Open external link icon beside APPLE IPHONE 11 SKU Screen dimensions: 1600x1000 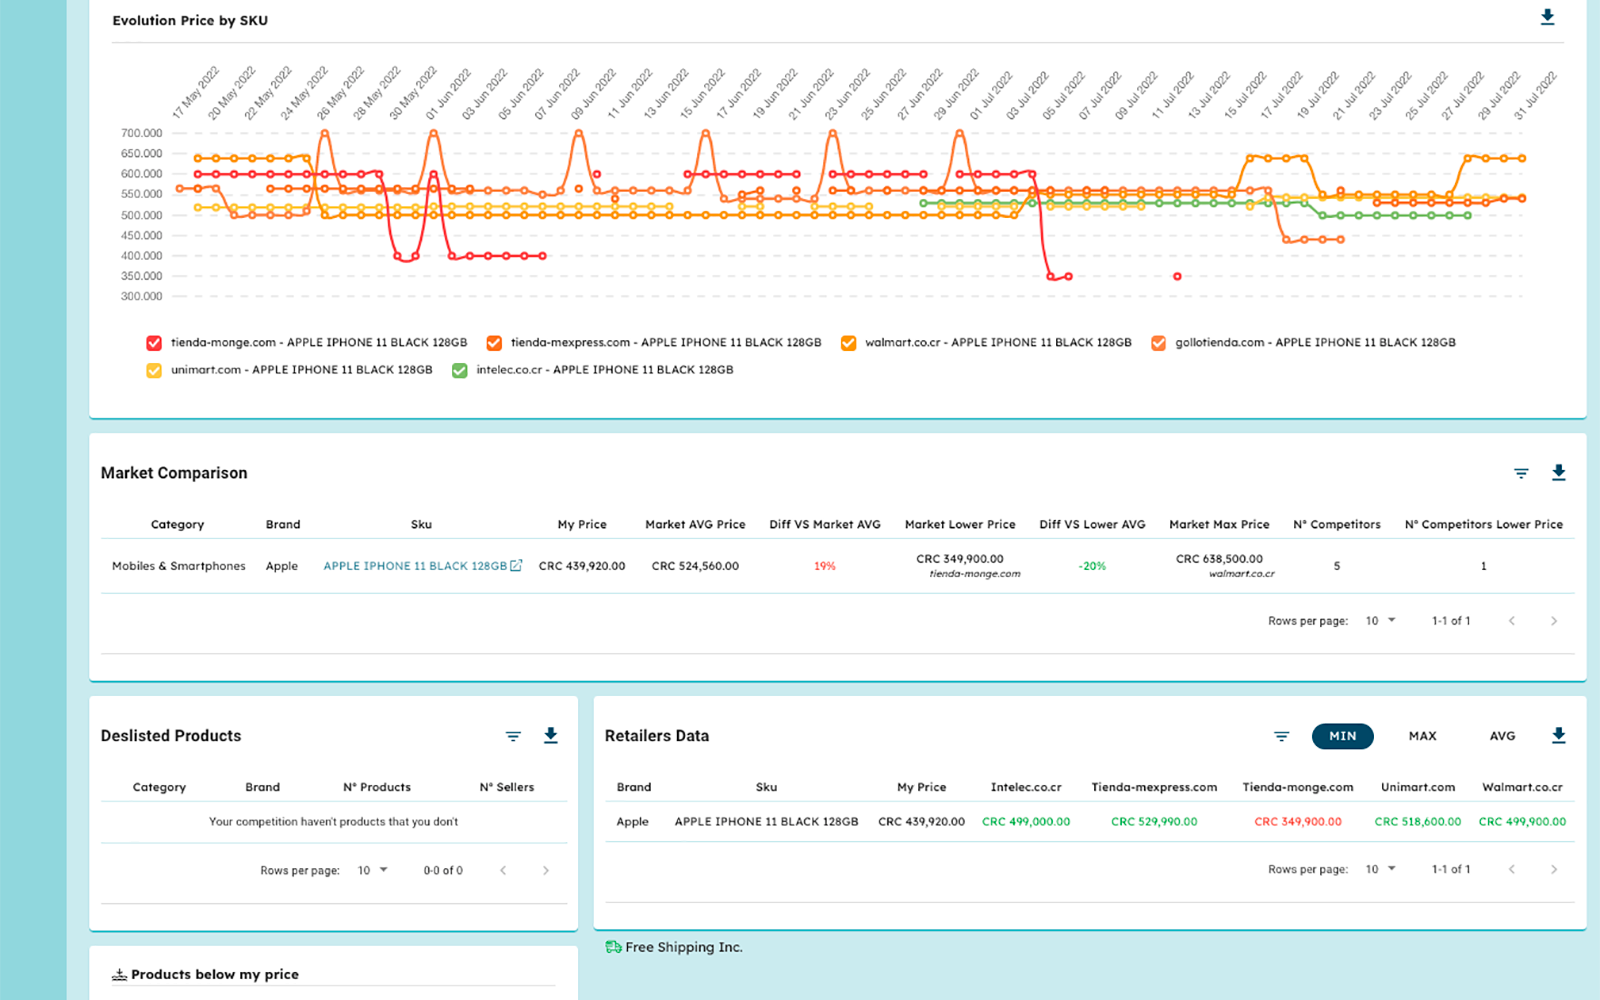click(516, 566)
